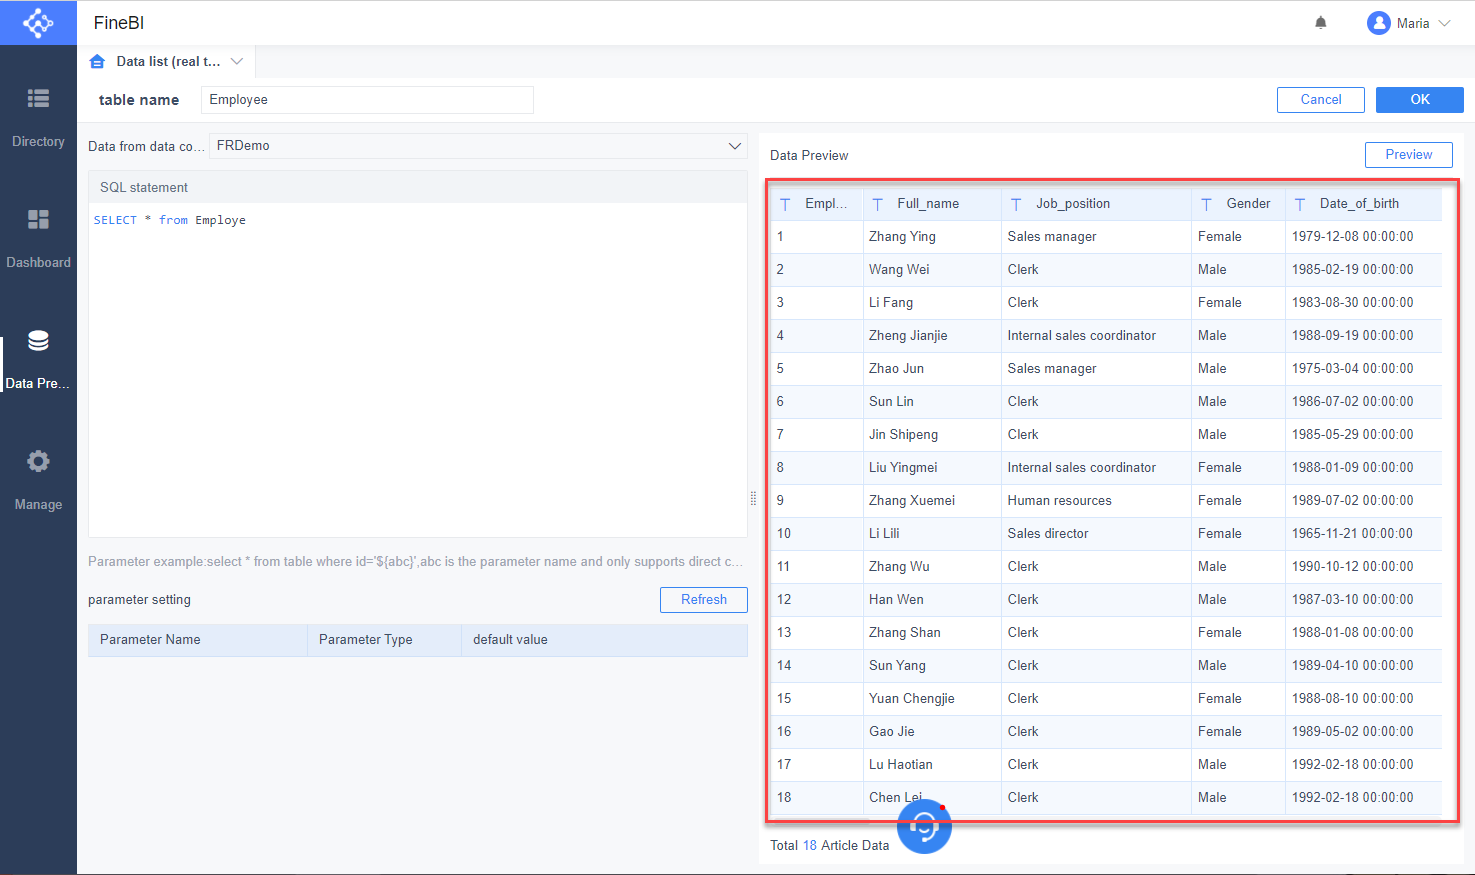1475x875 pixels.
Task: Open the Directory sidebar icon
Action: (x=38, y=98)
